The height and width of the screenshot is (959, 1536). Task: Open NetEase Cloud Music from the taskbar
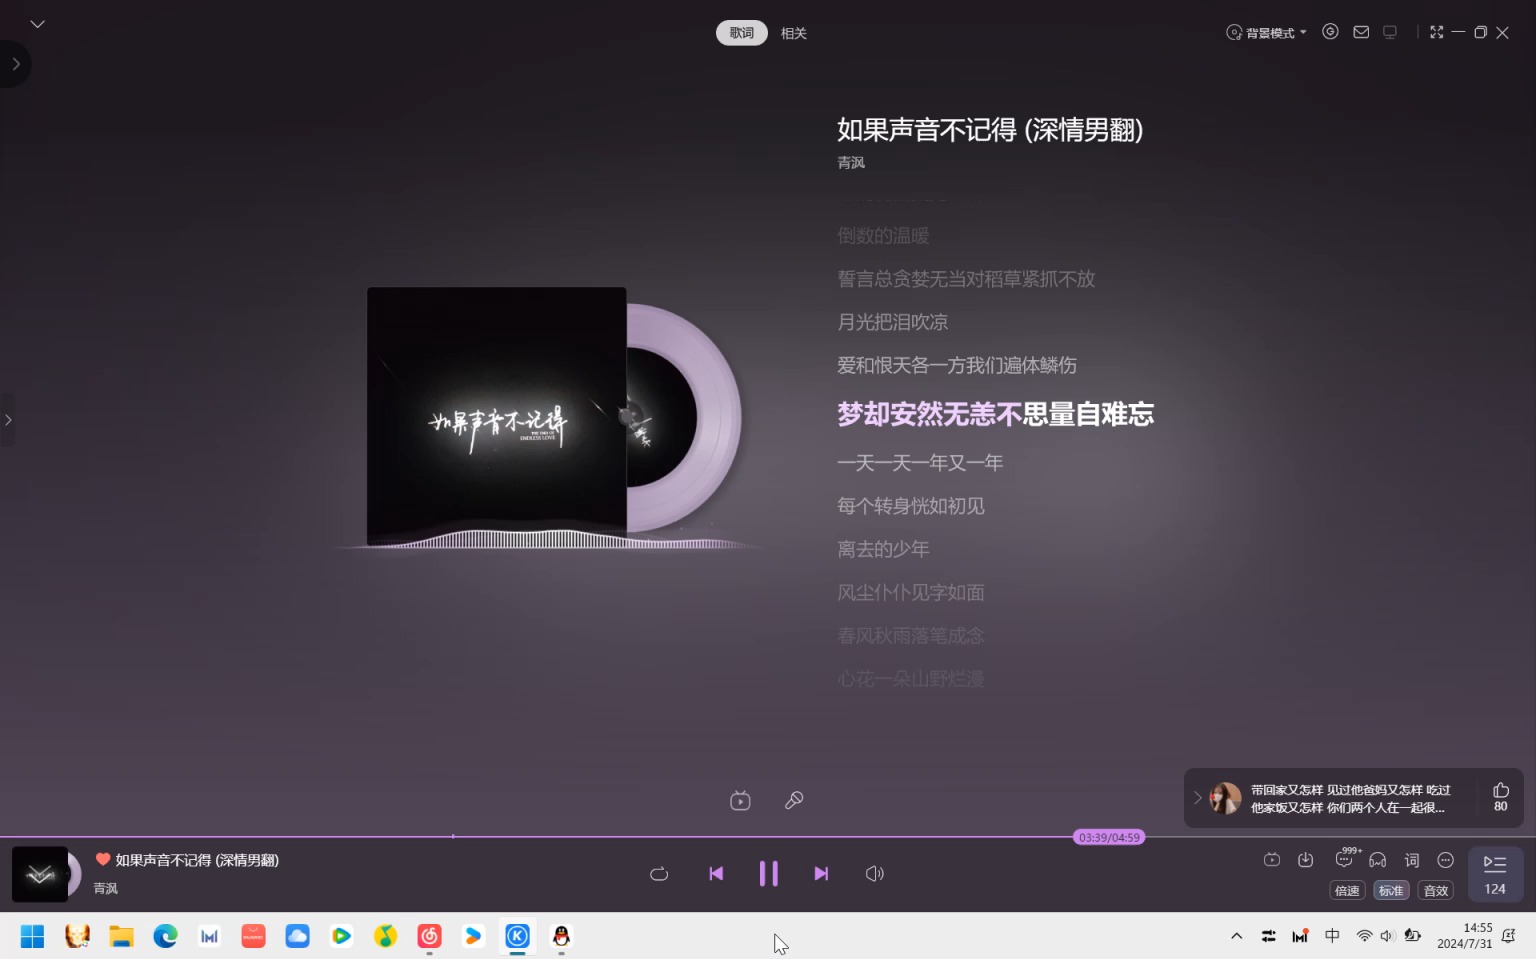tap(429, 936)
